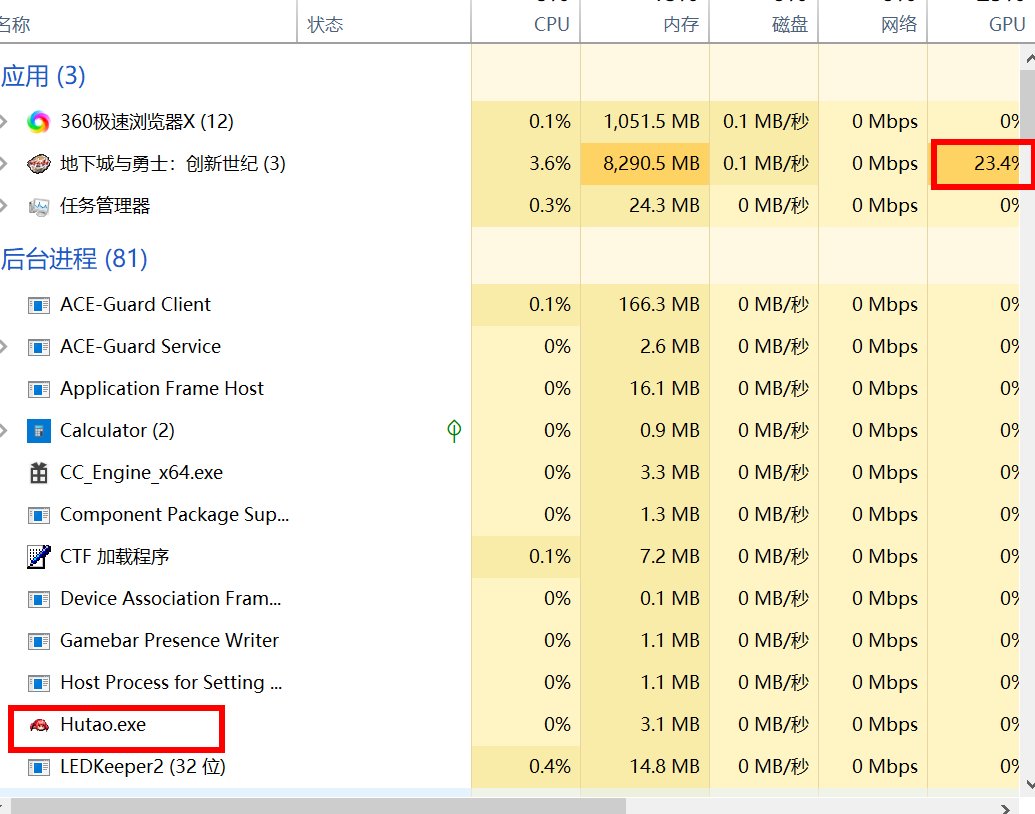Sort processes by CPU column

tap(525, 24)
